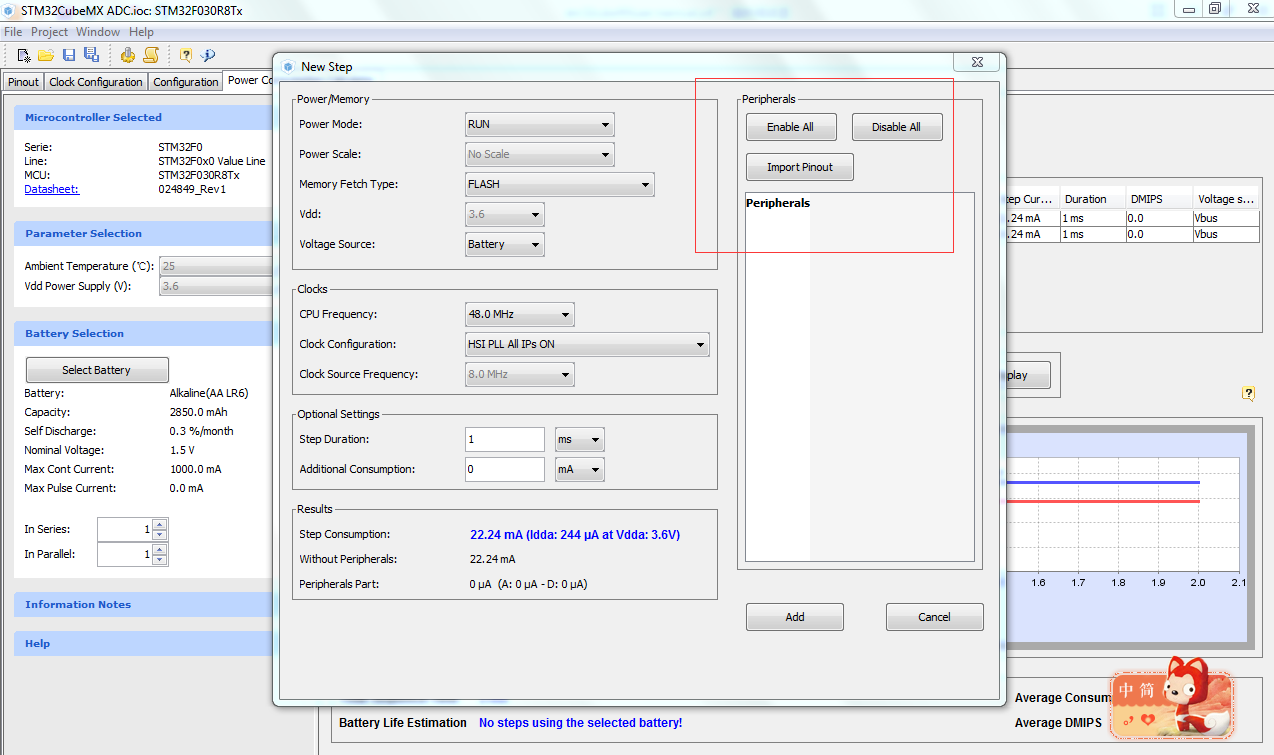Image resolution: width=1274 pixels, height=755 pixels.
Task: Click the About info toolbar icon
Action: click(208, 55)
